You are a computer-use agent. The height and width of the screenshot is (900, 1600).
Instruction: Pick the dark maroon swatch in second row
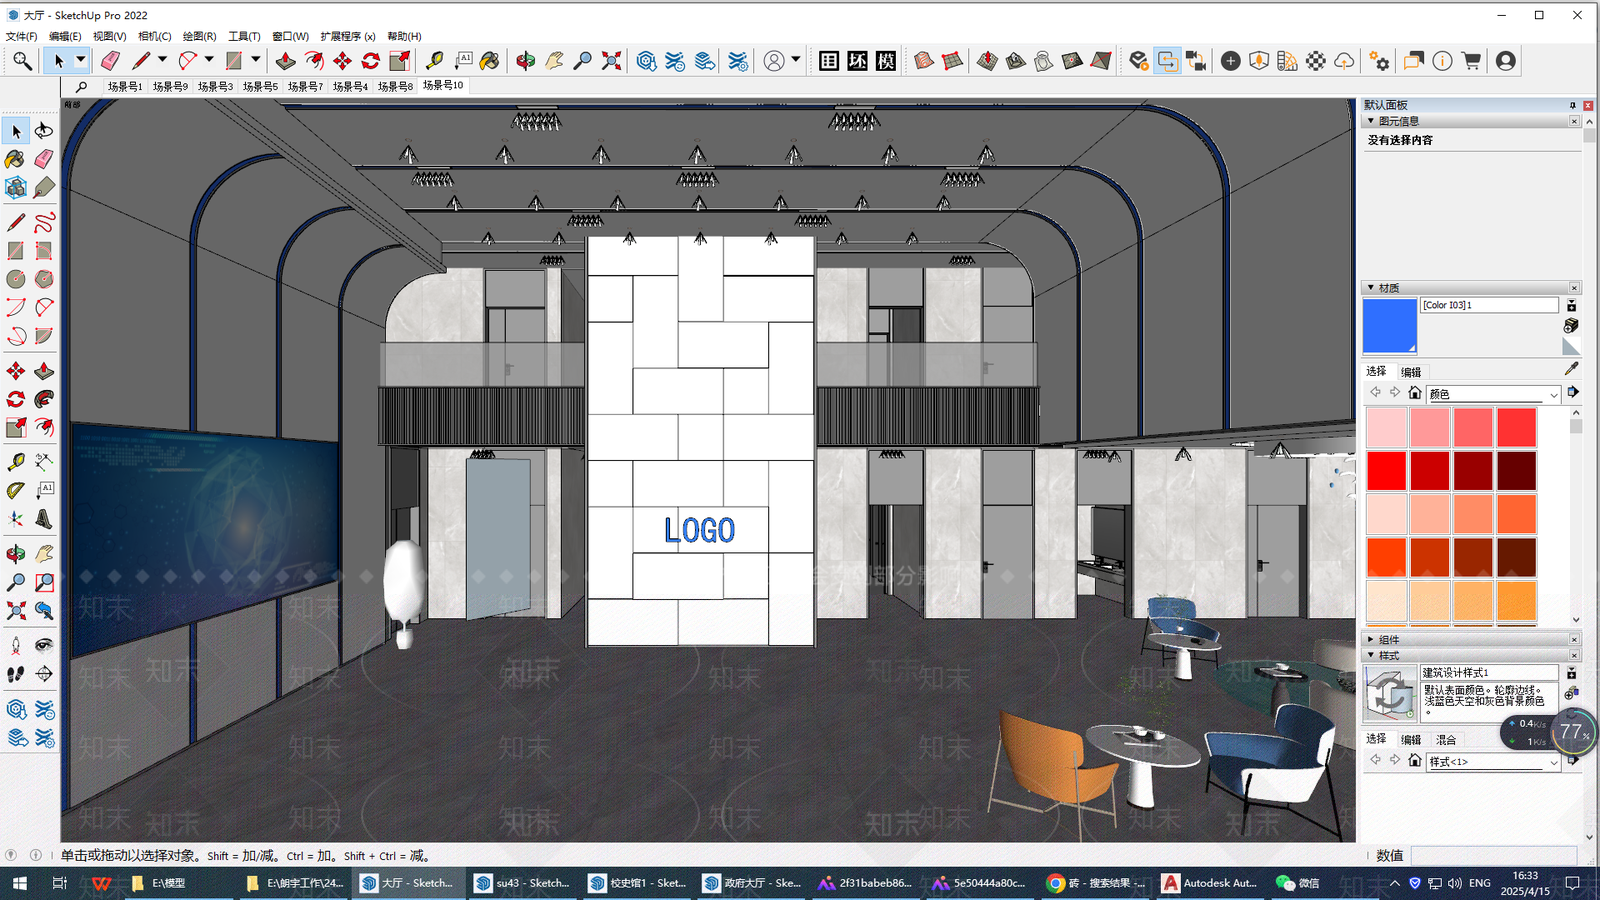(x=1517, y=471)
